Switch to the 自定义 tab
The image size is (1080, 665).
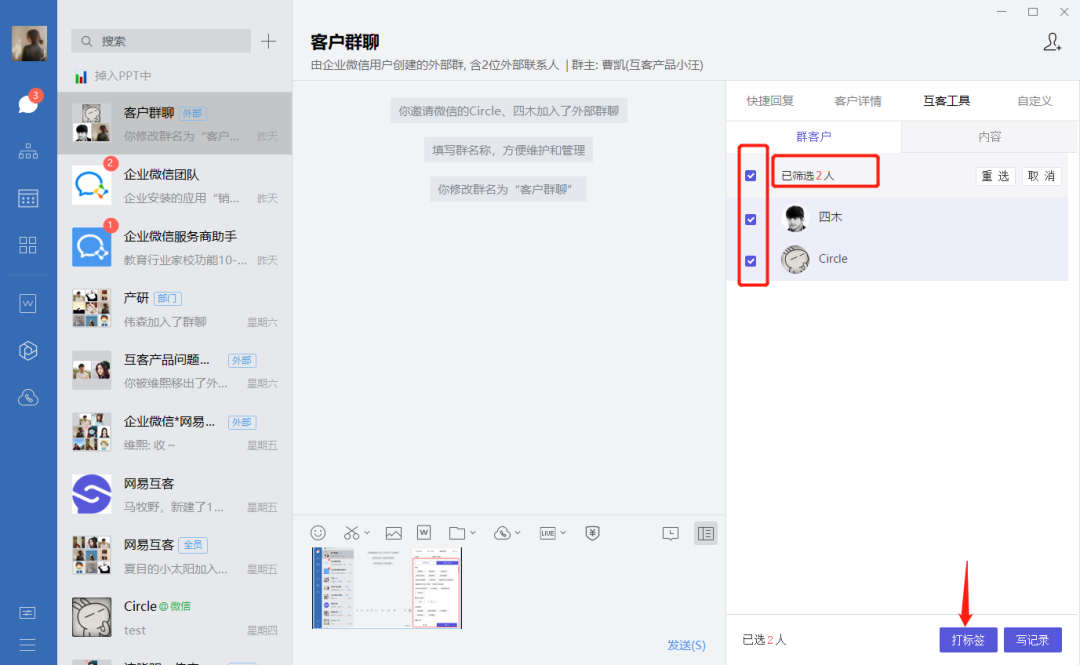coord(1035,101)
